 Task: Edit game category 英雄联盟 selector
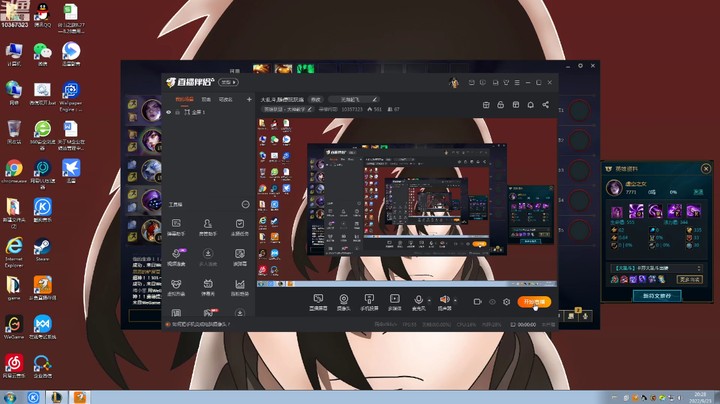pyautogui.click(x=287, y=109)
